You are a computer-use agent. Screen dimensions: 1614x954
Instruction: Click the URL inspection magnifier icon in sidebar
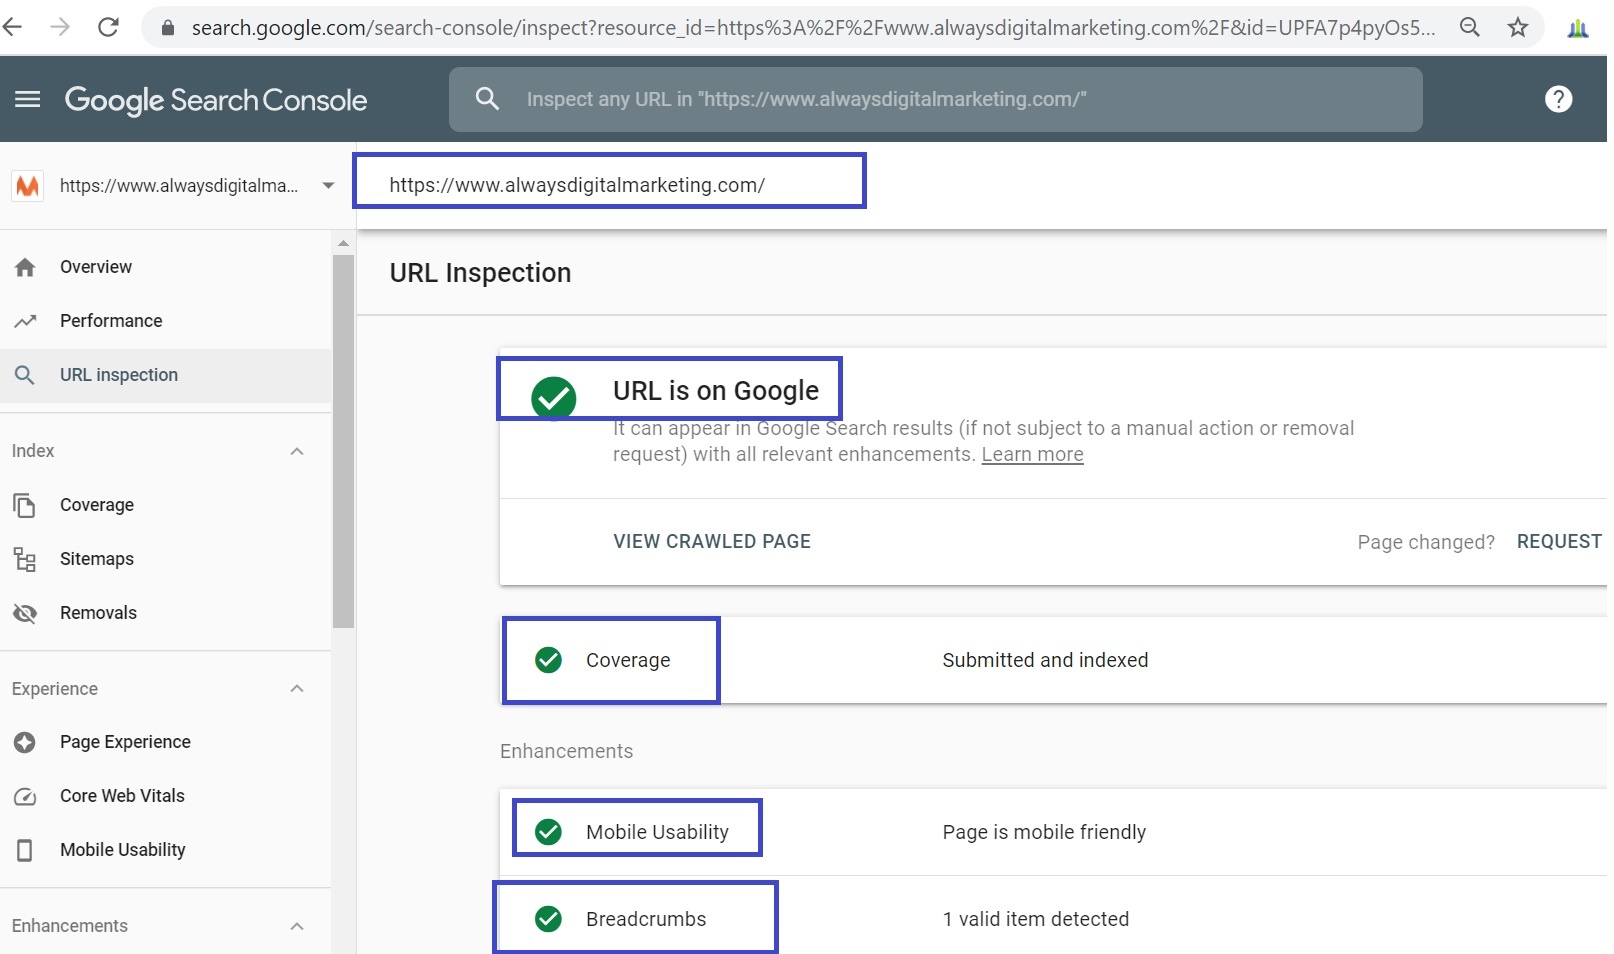[25, 375]
